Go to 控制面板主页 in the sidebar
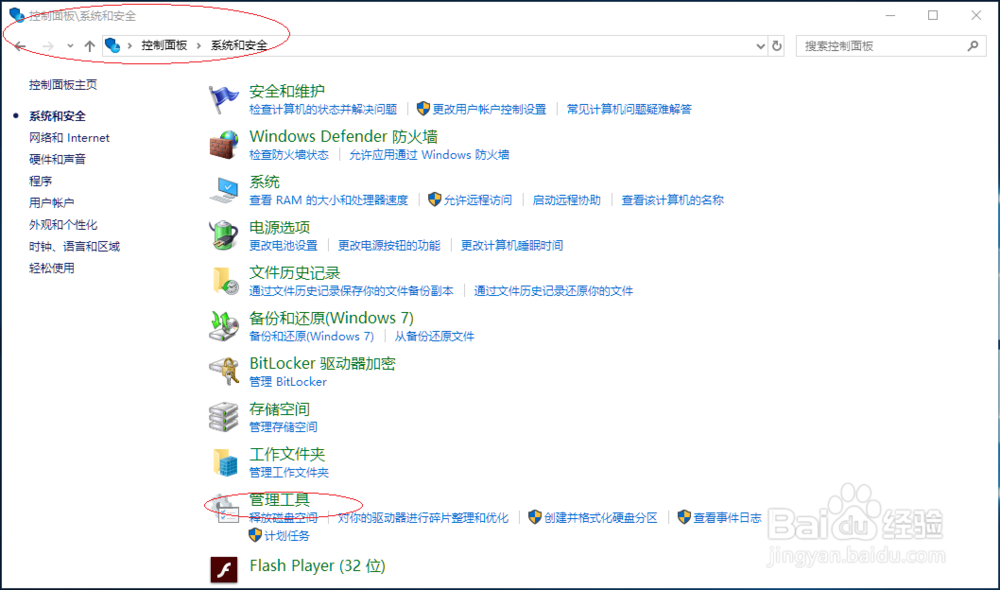Image resolution: width=1000 pixels, height=590 pixels. click(62, 84)
